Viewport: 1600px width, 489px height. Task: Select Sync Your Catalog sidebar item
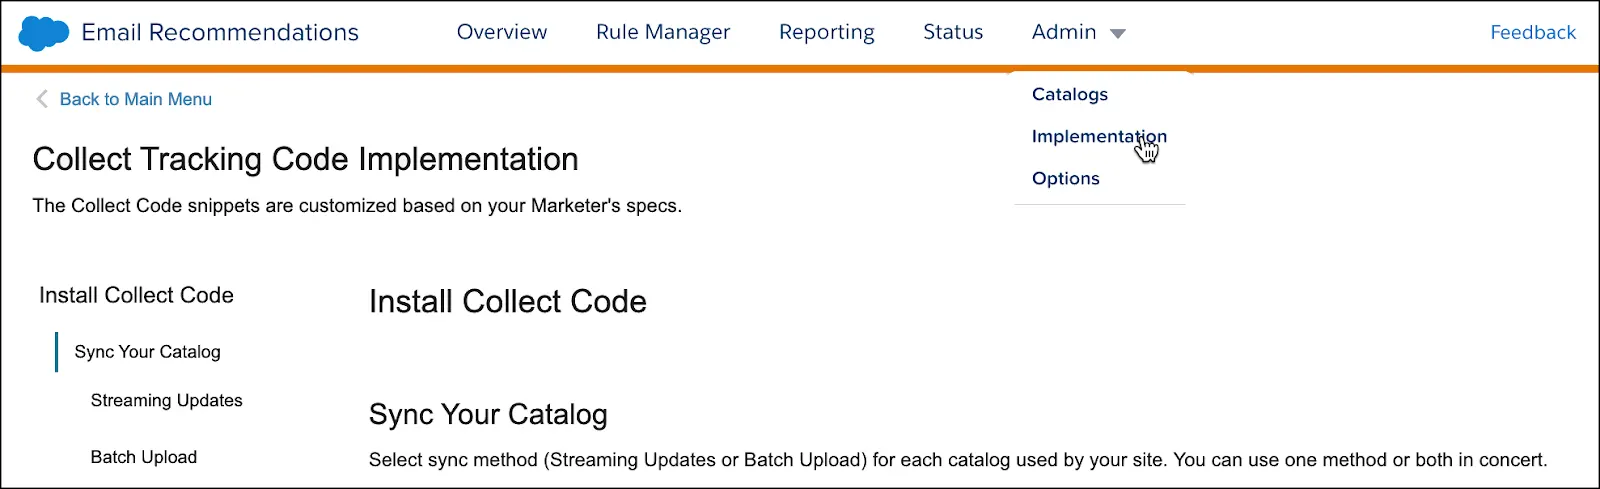point(147,352)
